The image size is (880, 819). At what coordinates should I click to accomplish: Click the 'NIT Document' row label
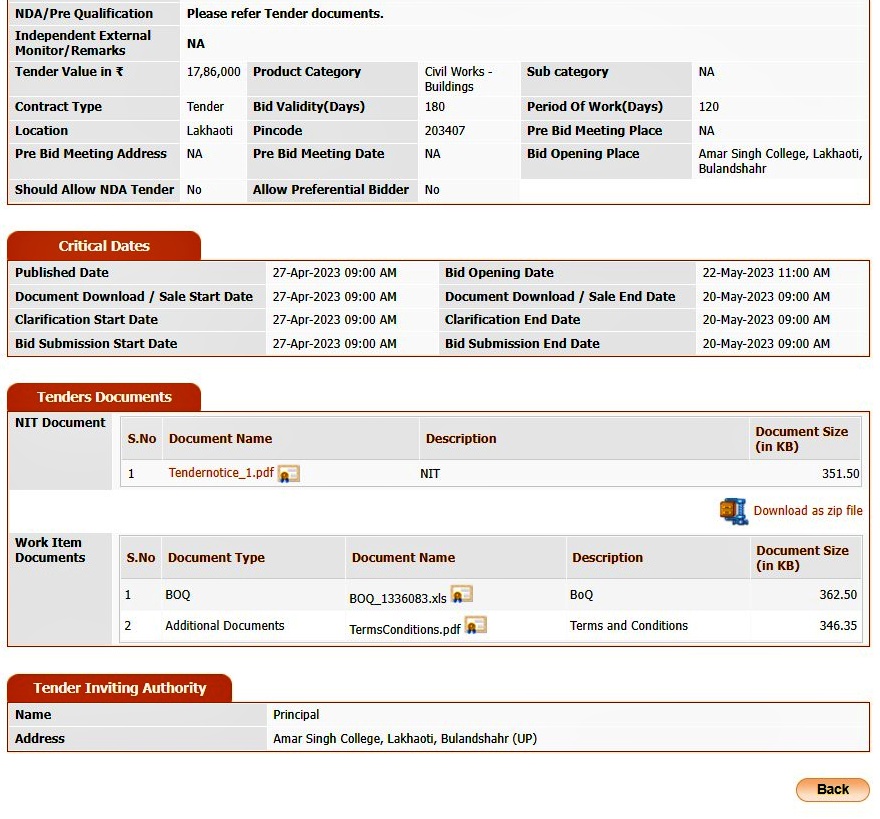click(60, 423)
